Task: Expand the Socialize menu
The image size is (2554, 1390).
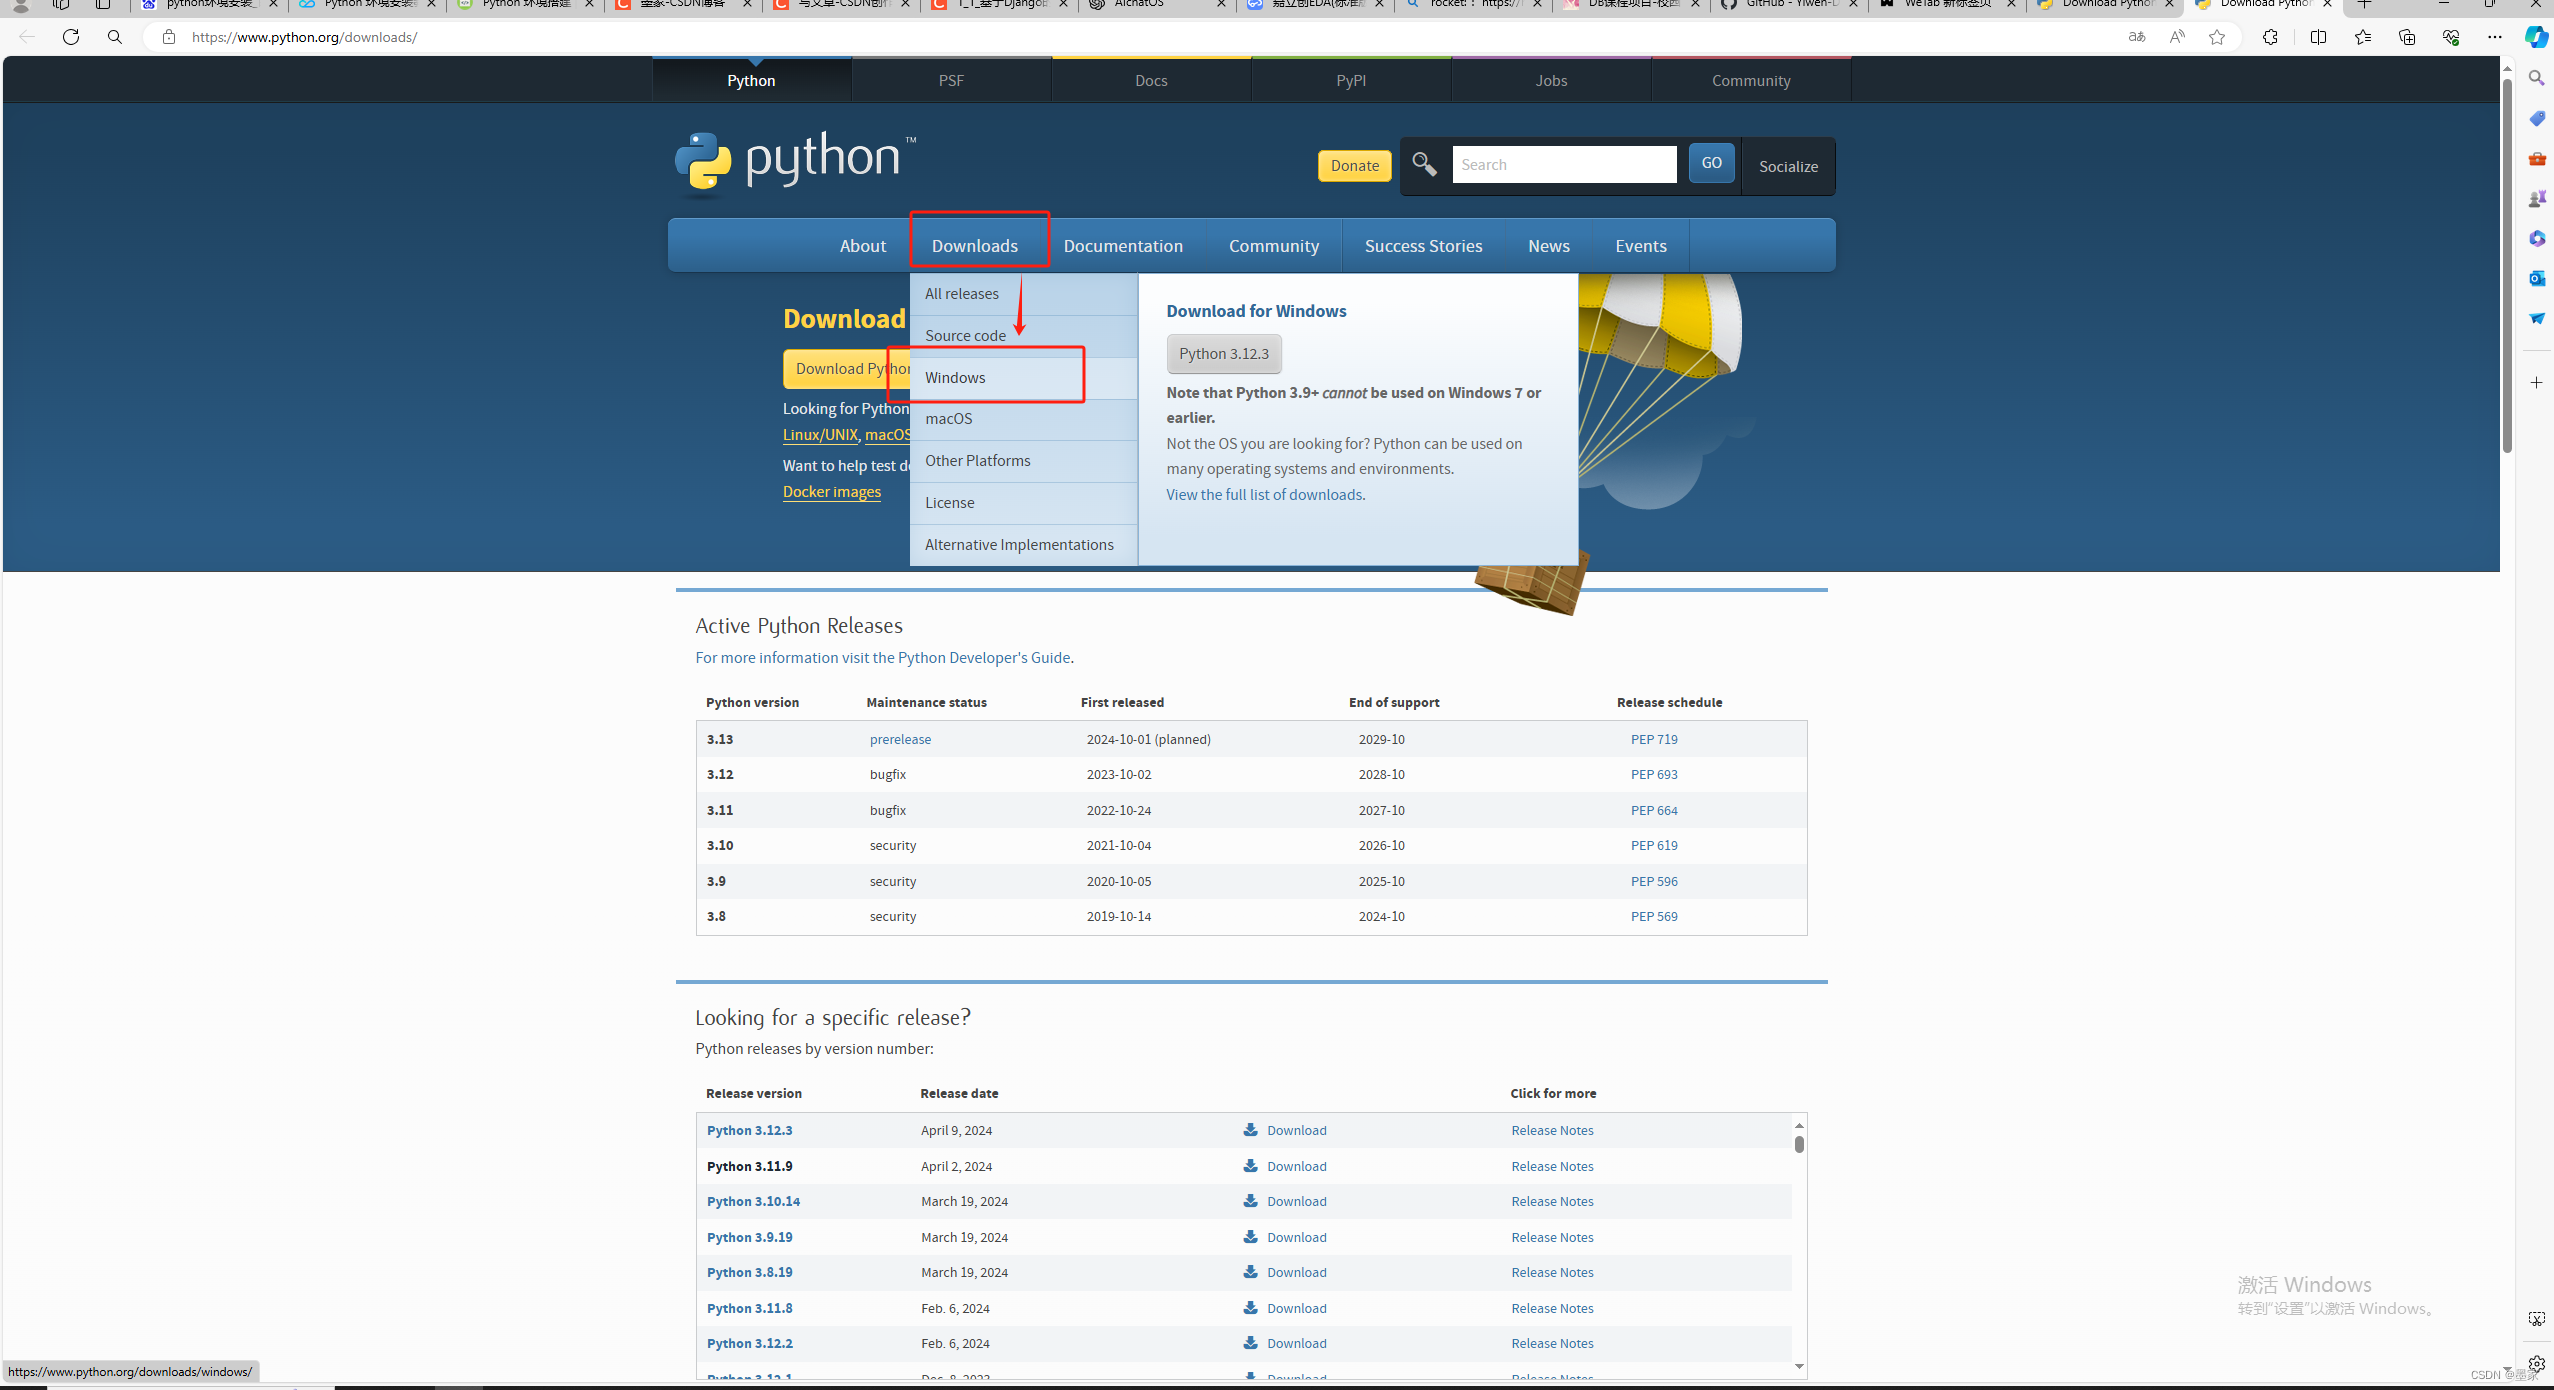Action: coord(1788,166)
